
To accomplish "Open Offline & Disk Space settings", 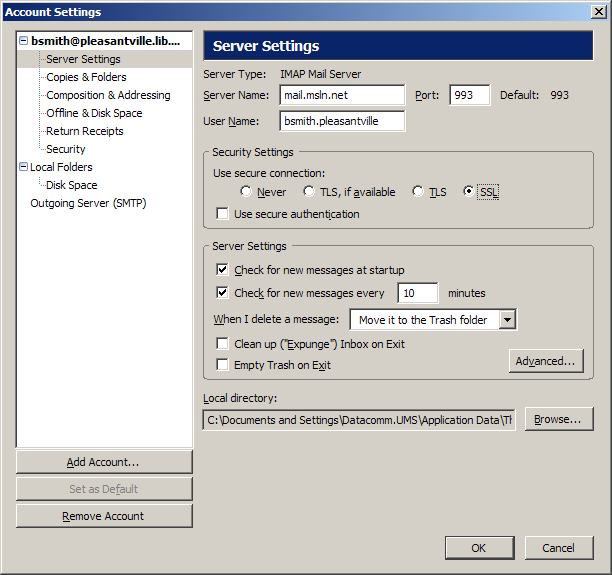I will pos(94,113).
